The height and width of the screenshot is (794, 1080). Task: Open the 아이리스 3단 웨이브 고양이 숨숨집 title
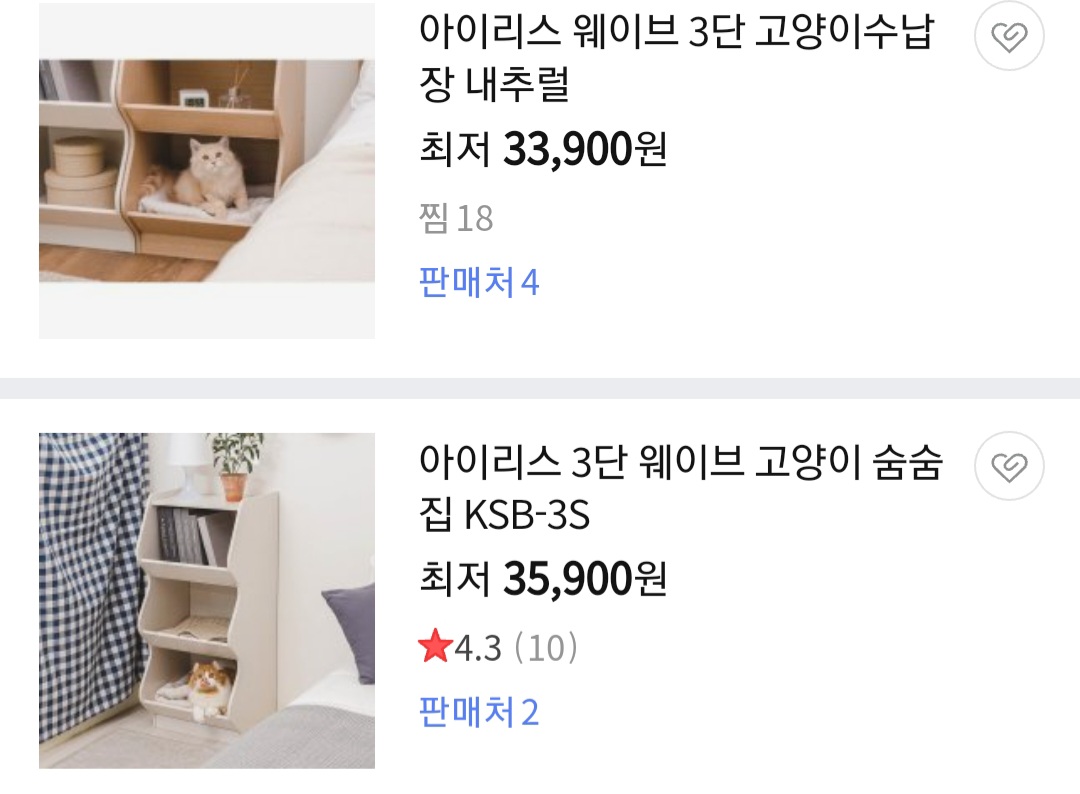(x=681, y=488)
